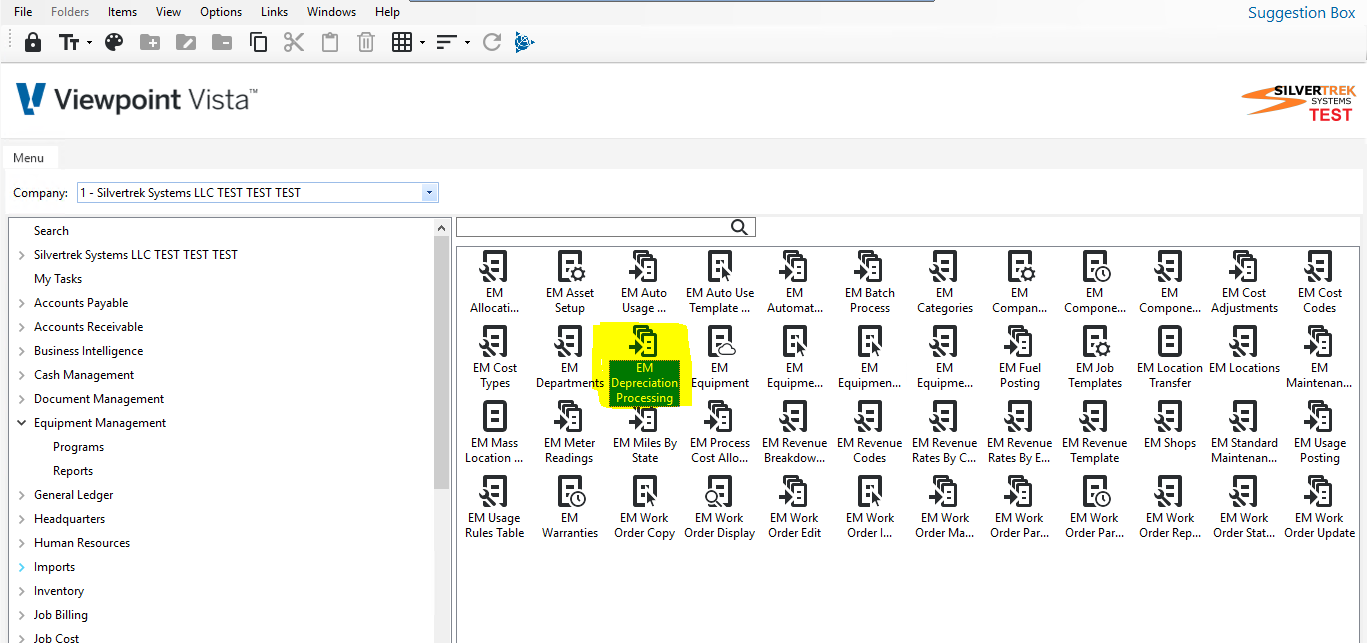Image resolution: width=1367 pixels, height=643 pixels.
Task: Expand the Accounts Receivable folder
Action: 22,327
